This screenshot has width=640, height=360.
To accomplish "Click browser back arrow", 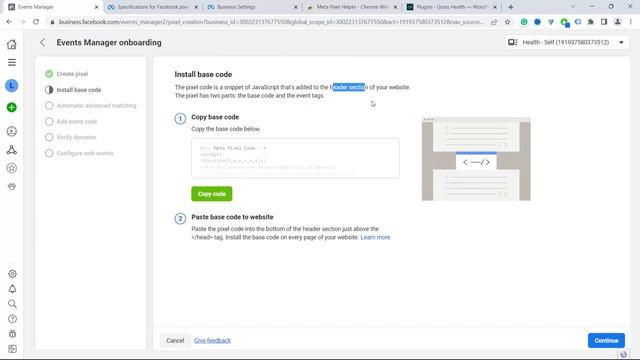I will [9, 22].
